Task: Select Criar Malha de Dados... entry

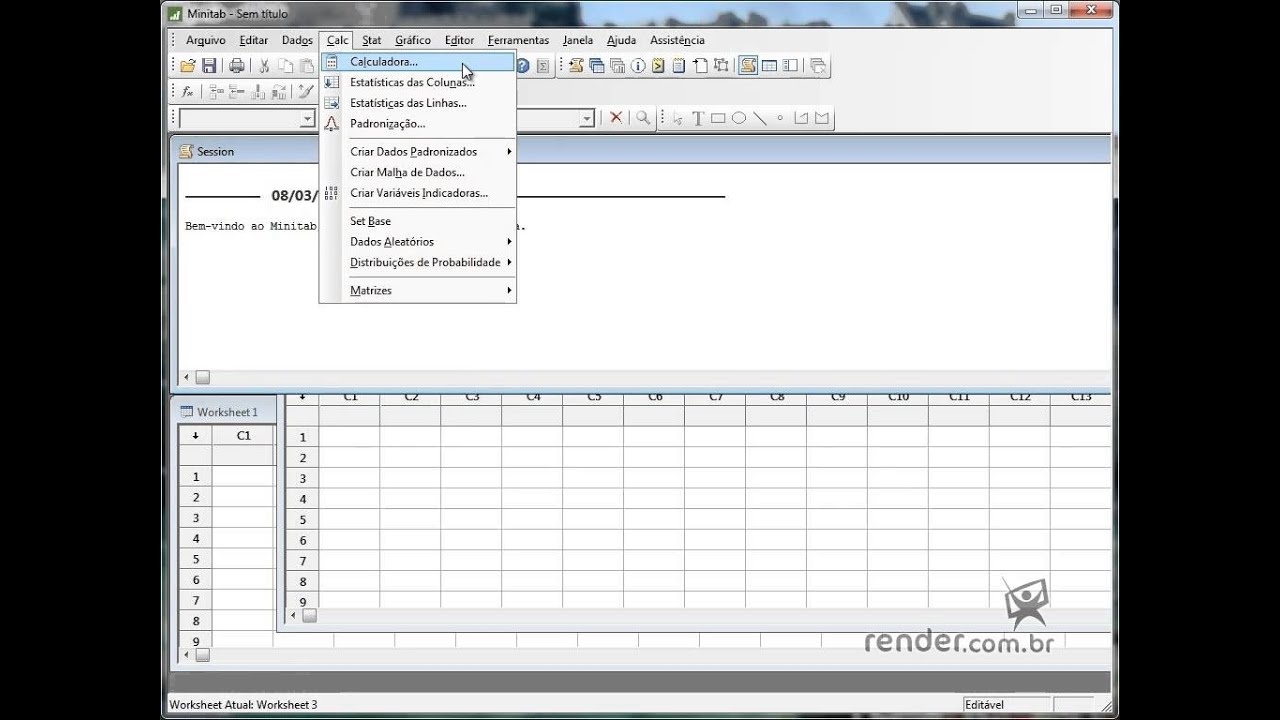Action: (418, 172)
